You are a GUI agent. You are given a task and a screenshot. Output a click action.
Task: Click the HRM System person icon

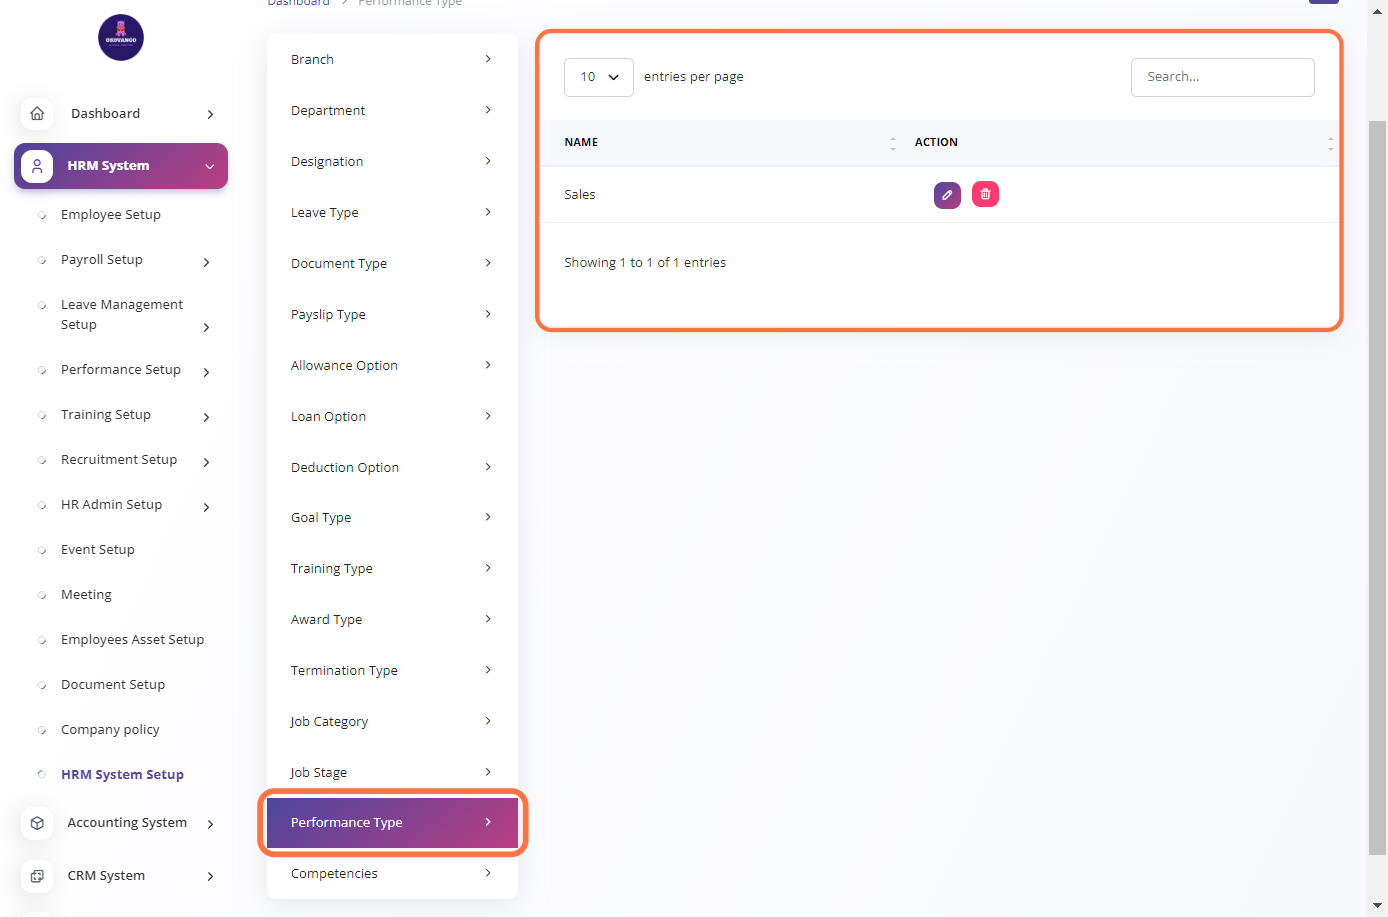(37, 166)
